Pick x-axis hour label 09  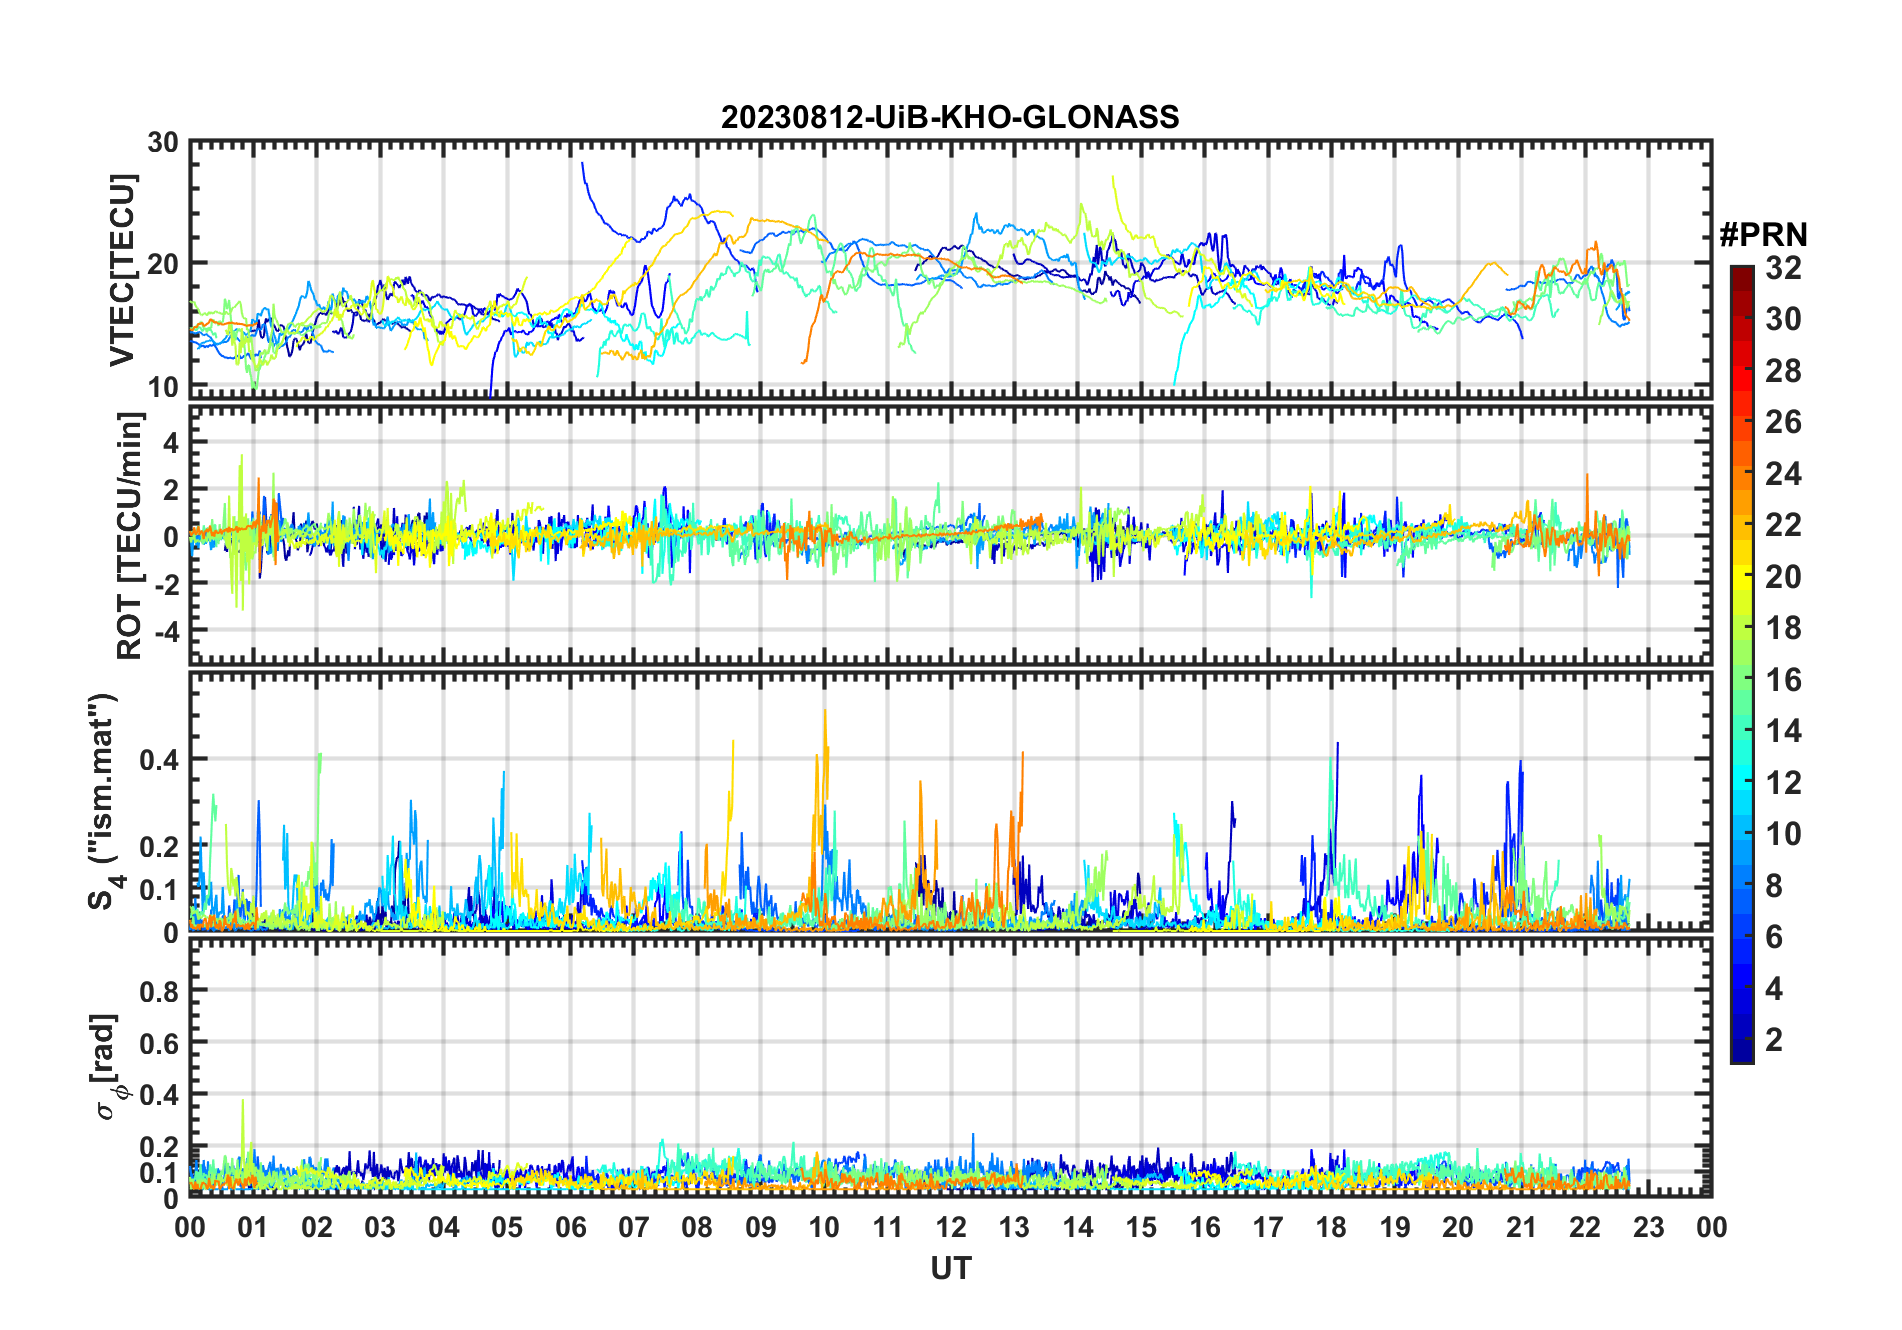click(761, 1228)
